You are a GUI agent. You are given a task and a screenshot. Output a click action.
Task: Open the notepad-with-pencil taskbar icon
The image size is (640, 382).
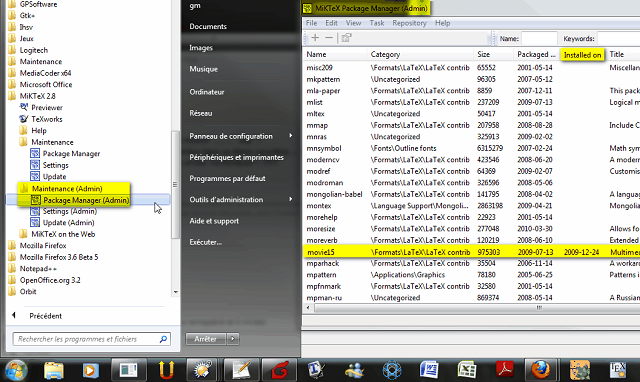tap(242, 371)
